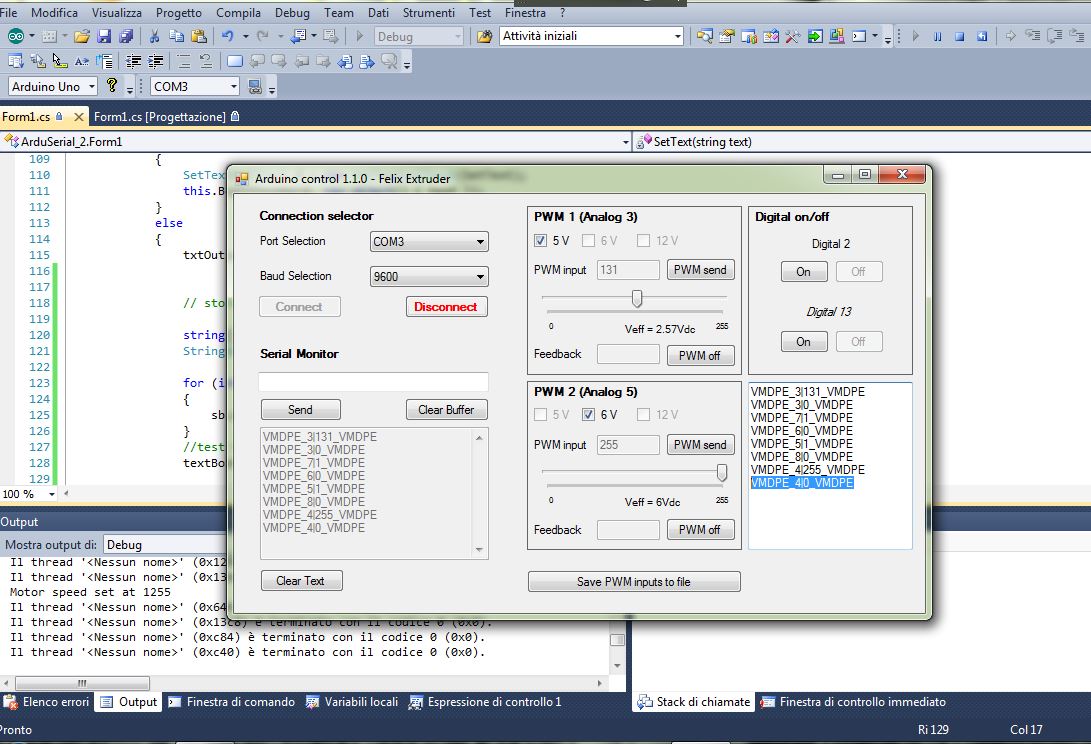Click the Cut scissors icon
Screen dimensions: 1091x744
(154, 36)
